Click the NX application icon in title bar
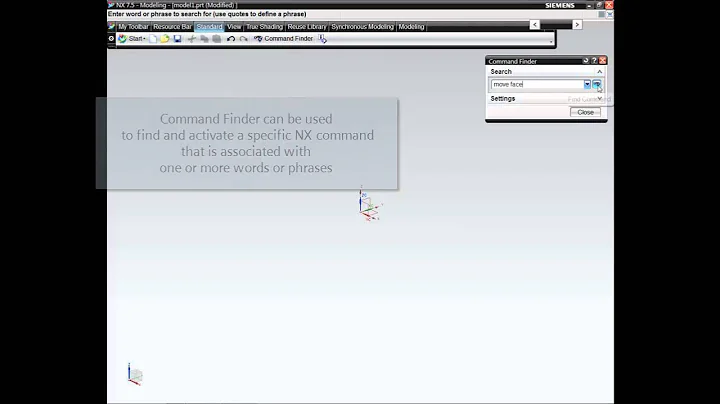Screen dimensions: 720x404 111,5
